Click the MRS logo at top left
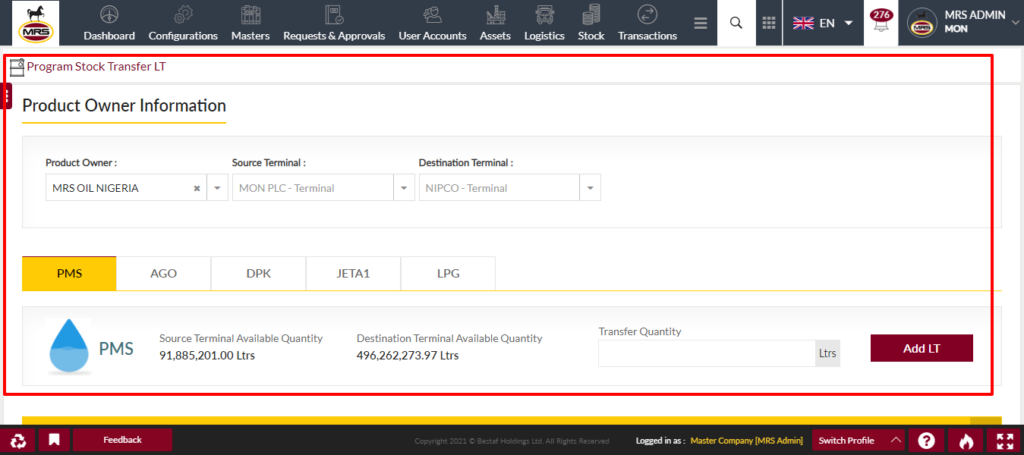 tap(36, 23)
